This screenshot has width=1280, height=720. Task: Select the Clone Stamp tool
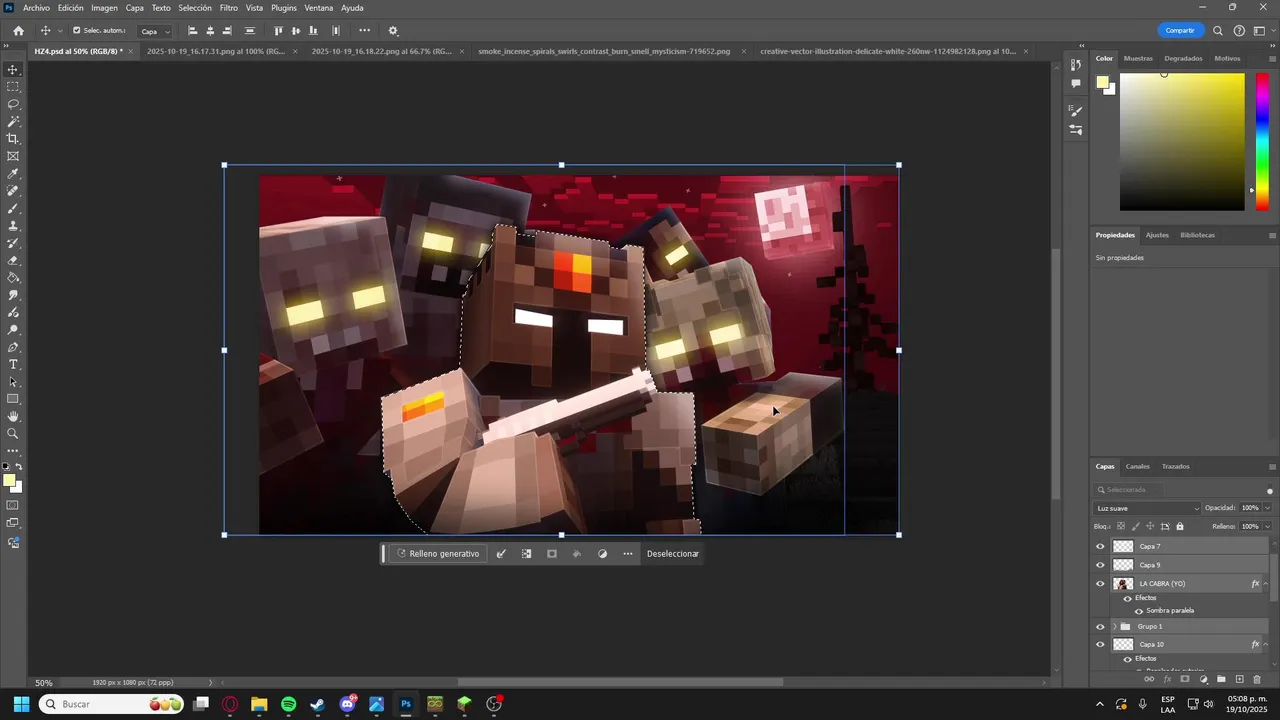tap(13, 226)
